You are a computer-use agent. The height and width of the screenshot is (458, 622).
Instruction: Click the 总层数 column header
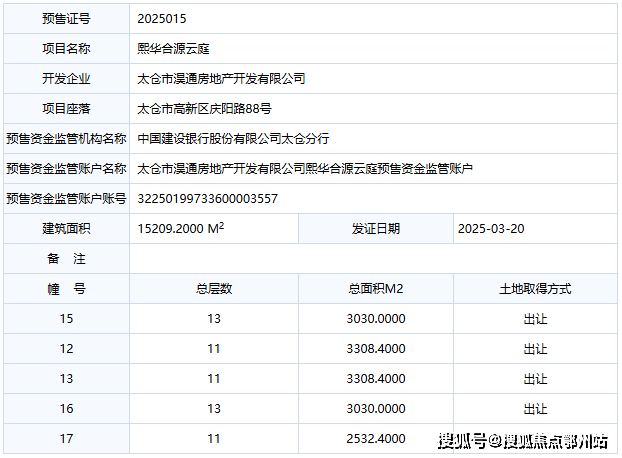click(214, 289)
